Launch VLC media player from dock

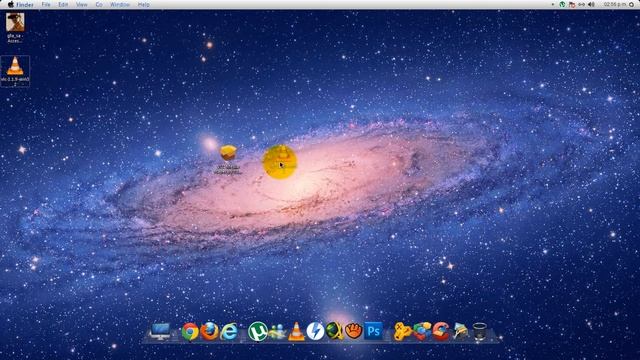coord(296,331)
